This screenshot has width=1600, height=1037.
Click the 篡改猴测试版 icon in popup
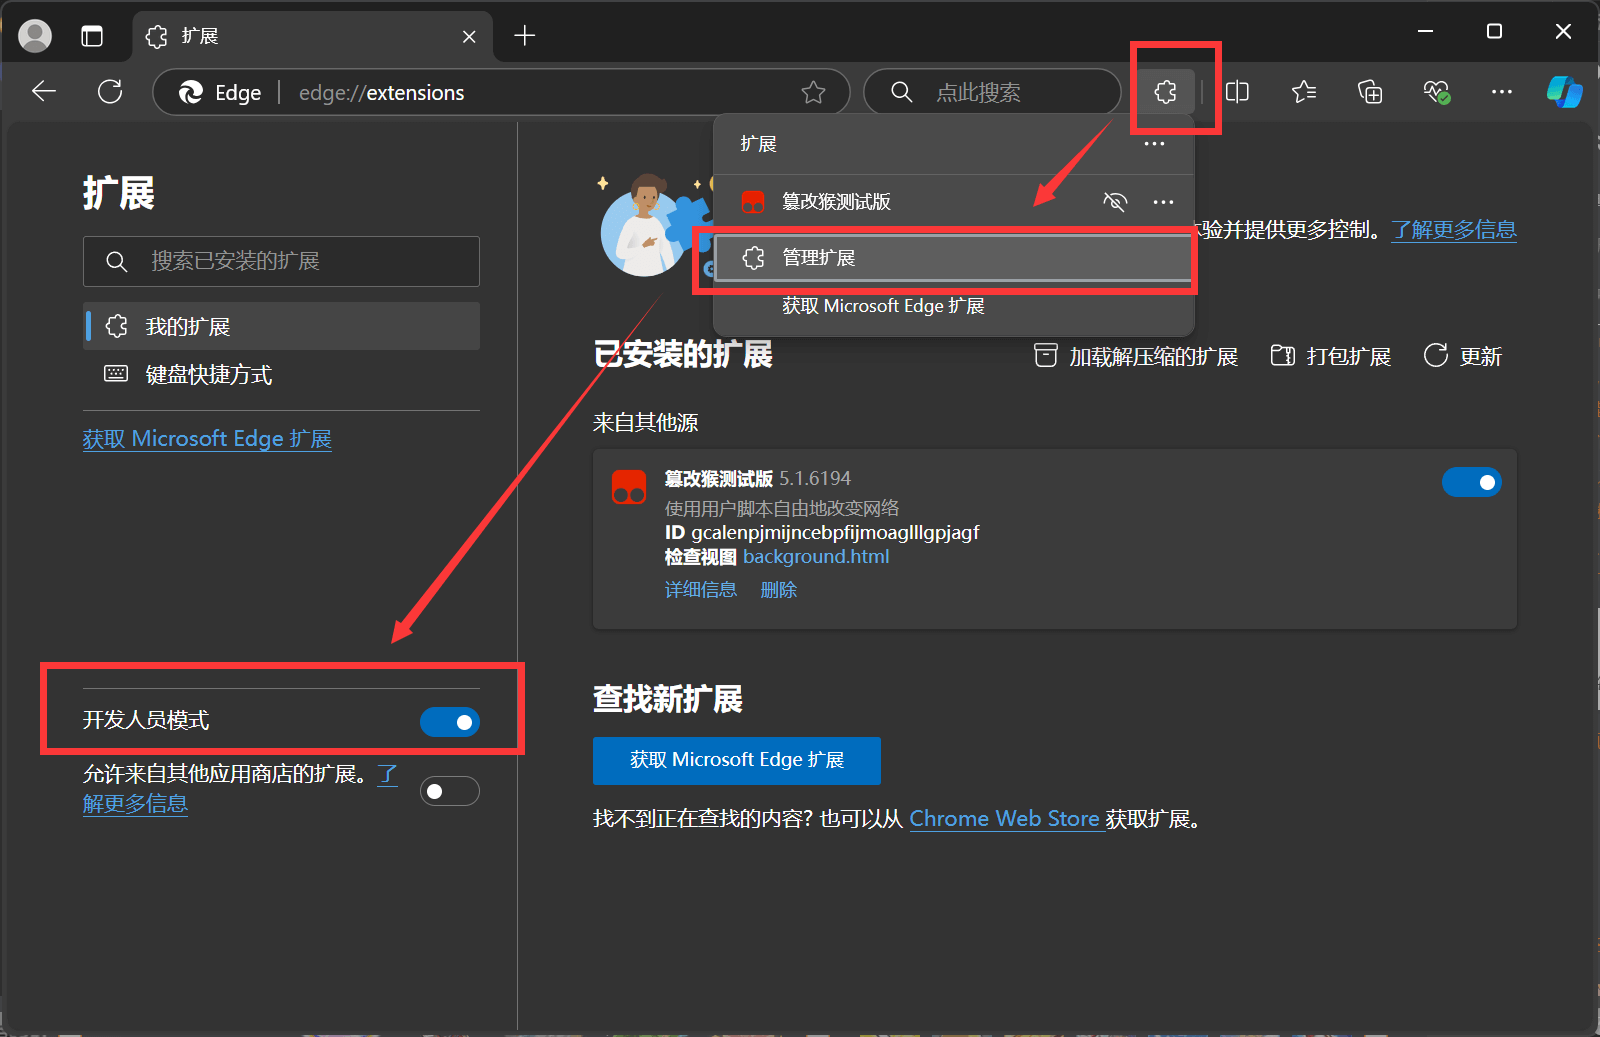click(x=752, y=202)
